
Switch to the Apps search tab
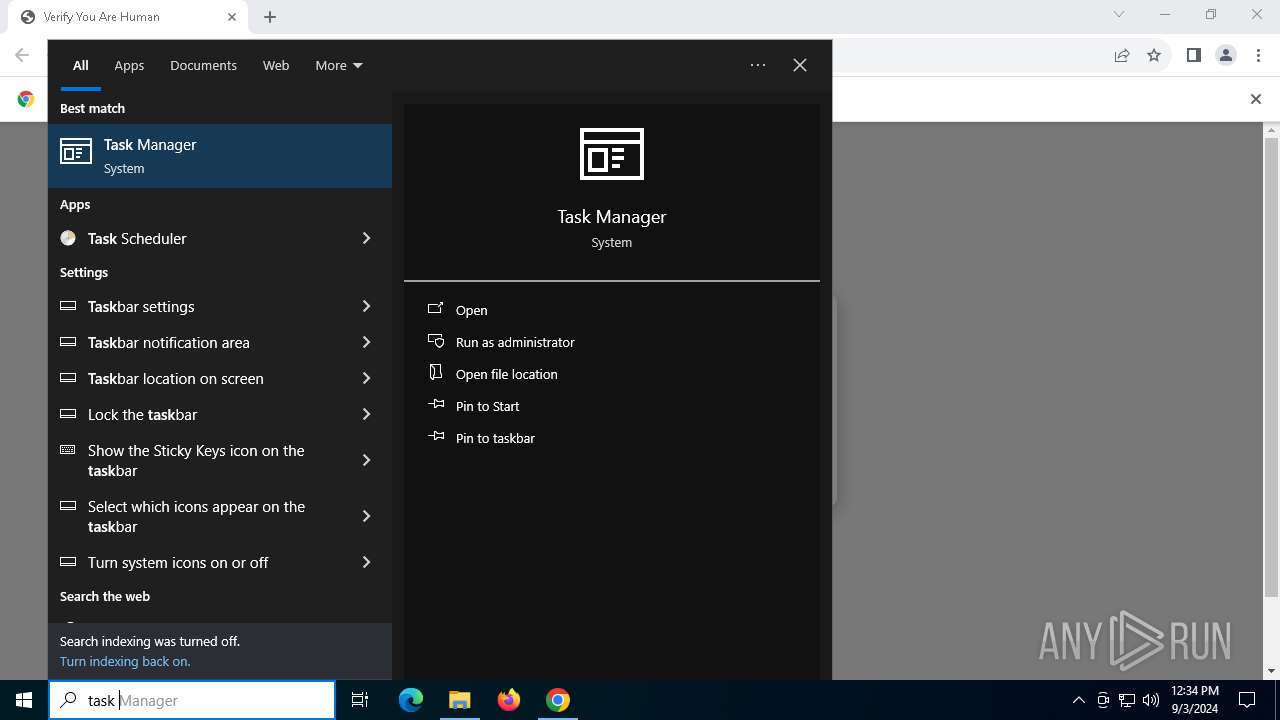pos(129,65)
